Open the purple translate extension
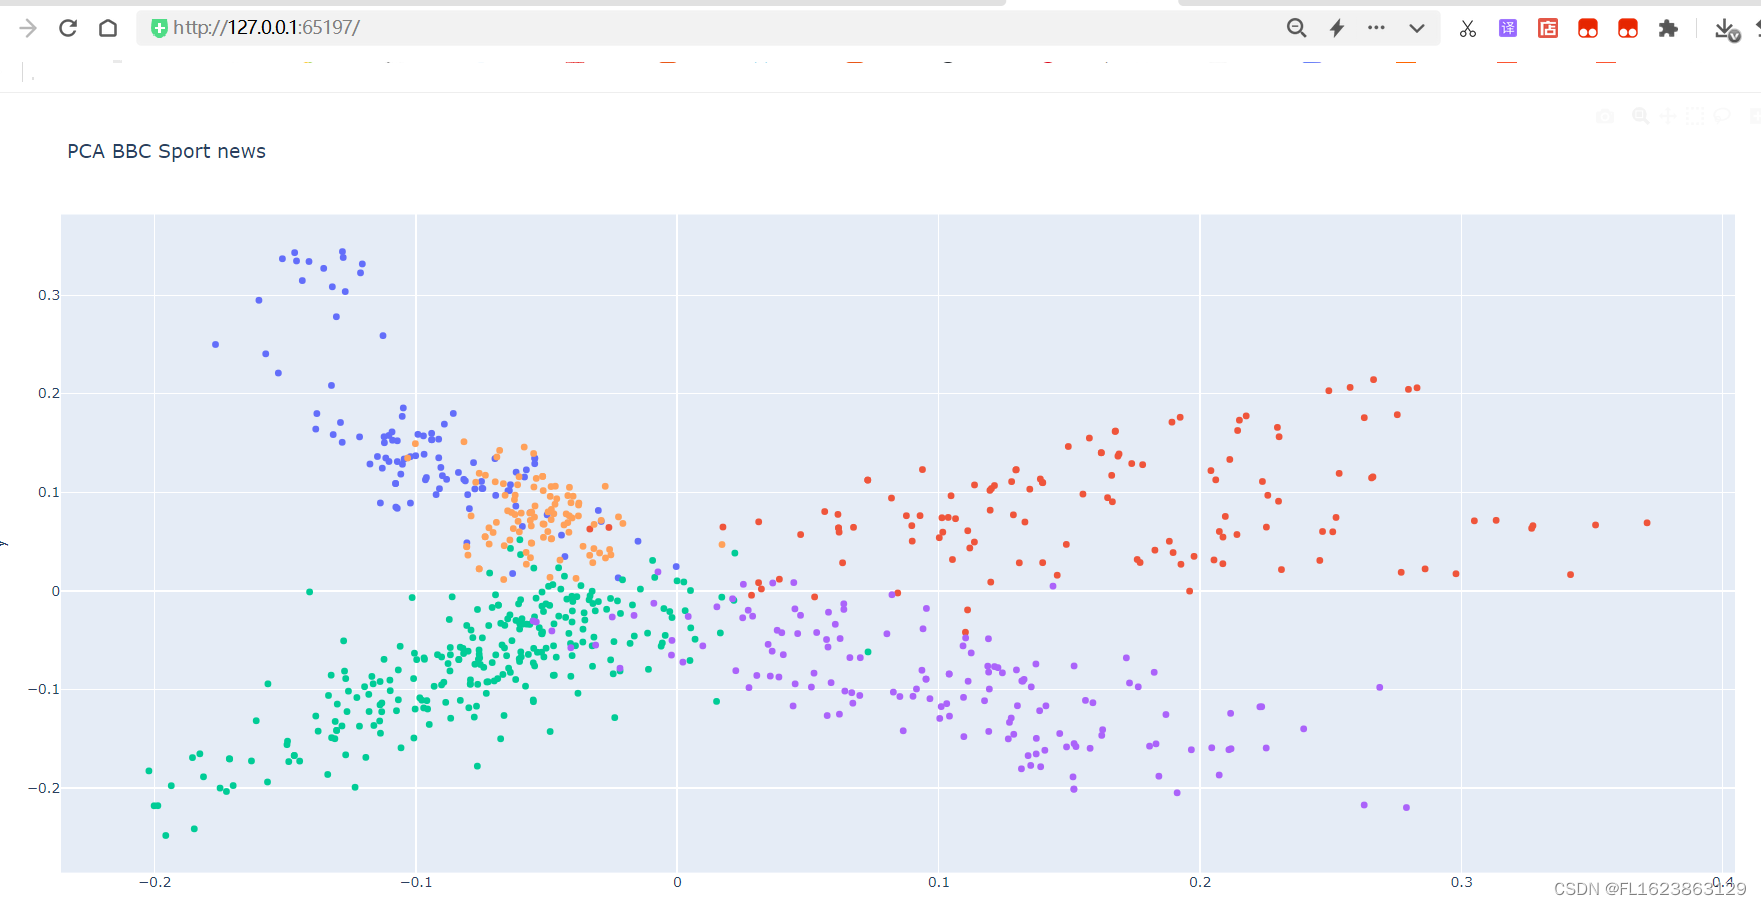The image size is (1761, 905). pyautogui.click(x=1508, y=28)
